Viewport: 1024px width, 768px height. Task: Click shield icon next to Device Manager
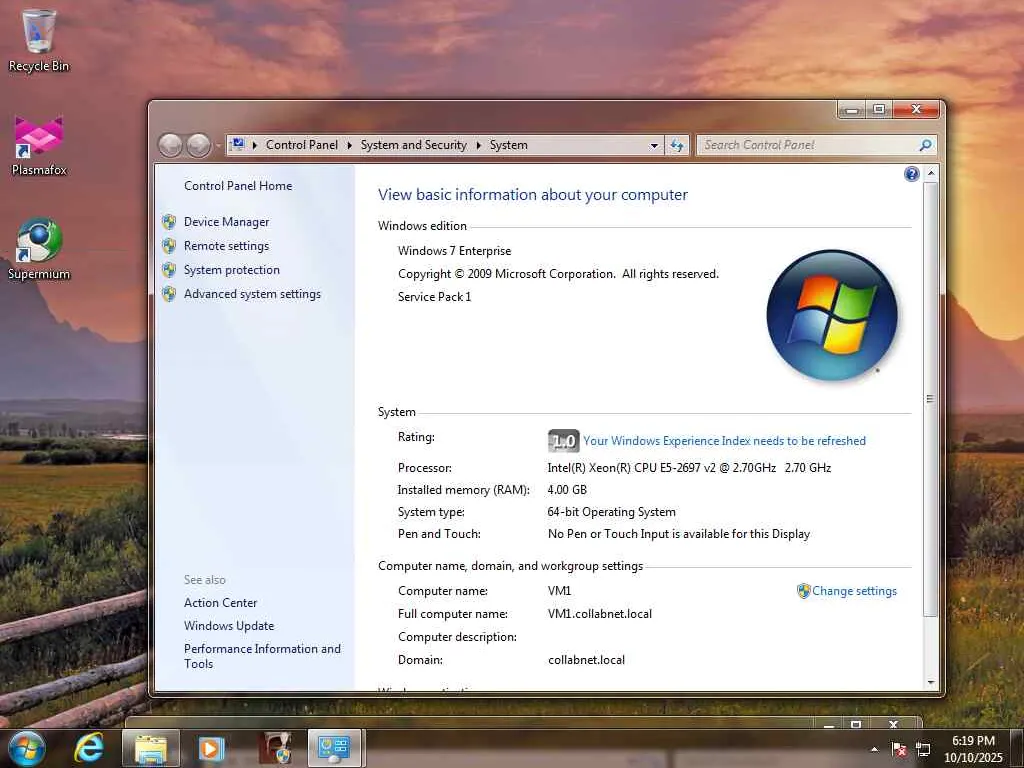tap(169, 222)
